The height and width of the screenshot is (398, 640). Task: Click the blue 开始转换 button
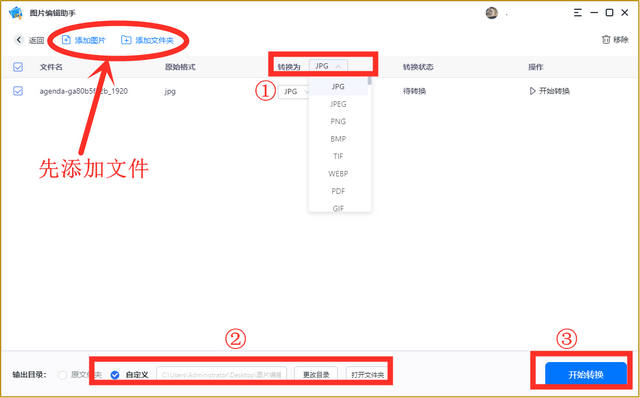pyautogui.click(x=586, y=374)
